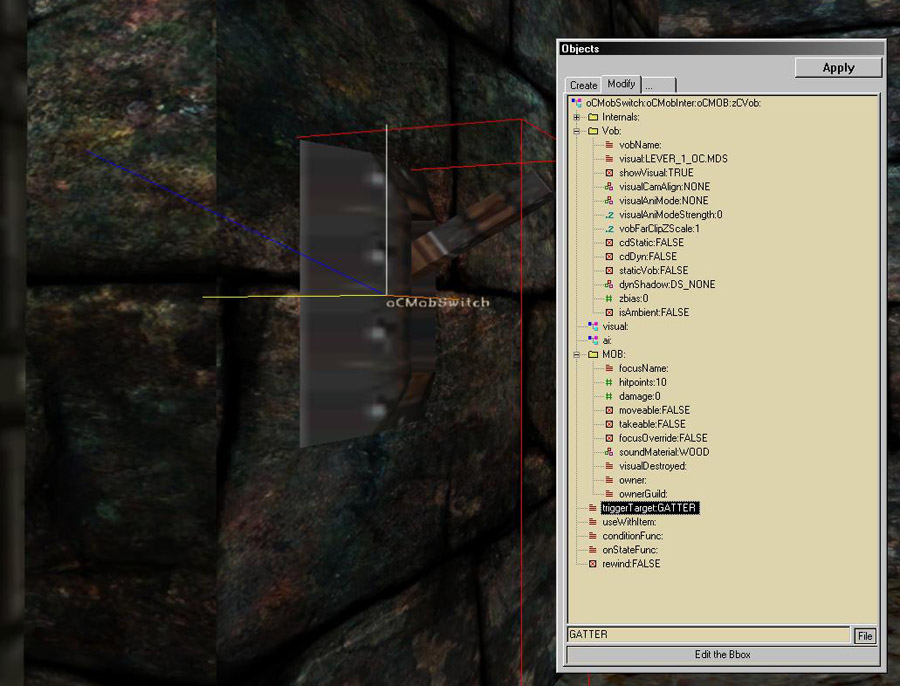Click string icon beside ownerGuild
900x686 pixels.
pyautogui.click(x=609, y=494)
